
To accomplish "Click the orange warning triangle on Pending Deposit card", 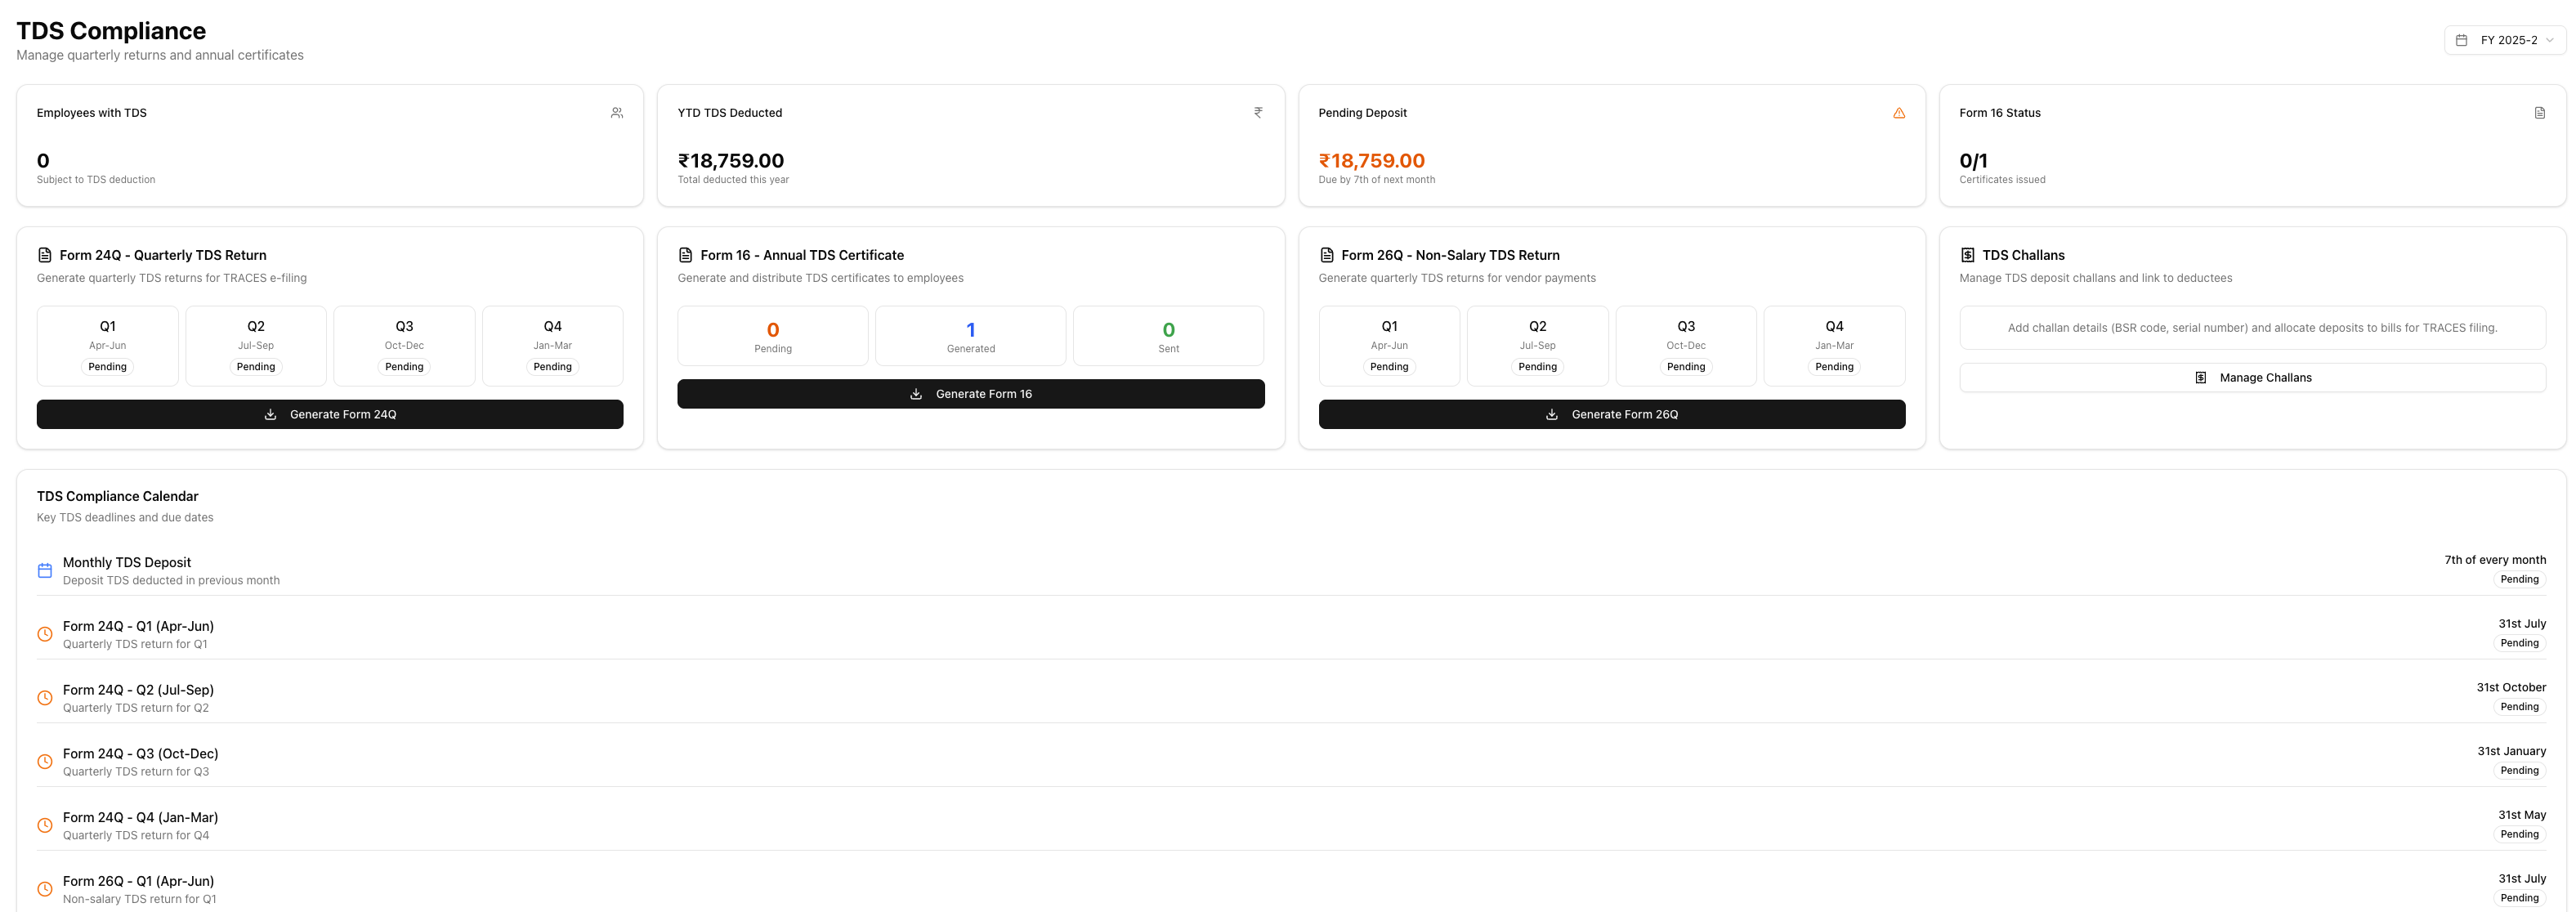I will (1899, 113).
